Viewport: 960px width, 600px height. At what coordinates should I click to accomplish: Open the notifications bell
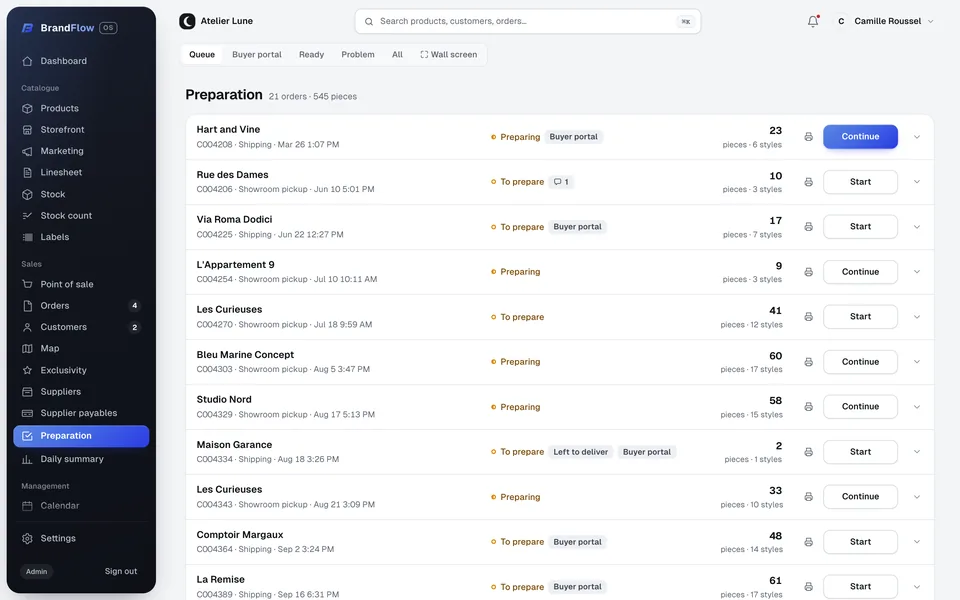coord(812,21)
